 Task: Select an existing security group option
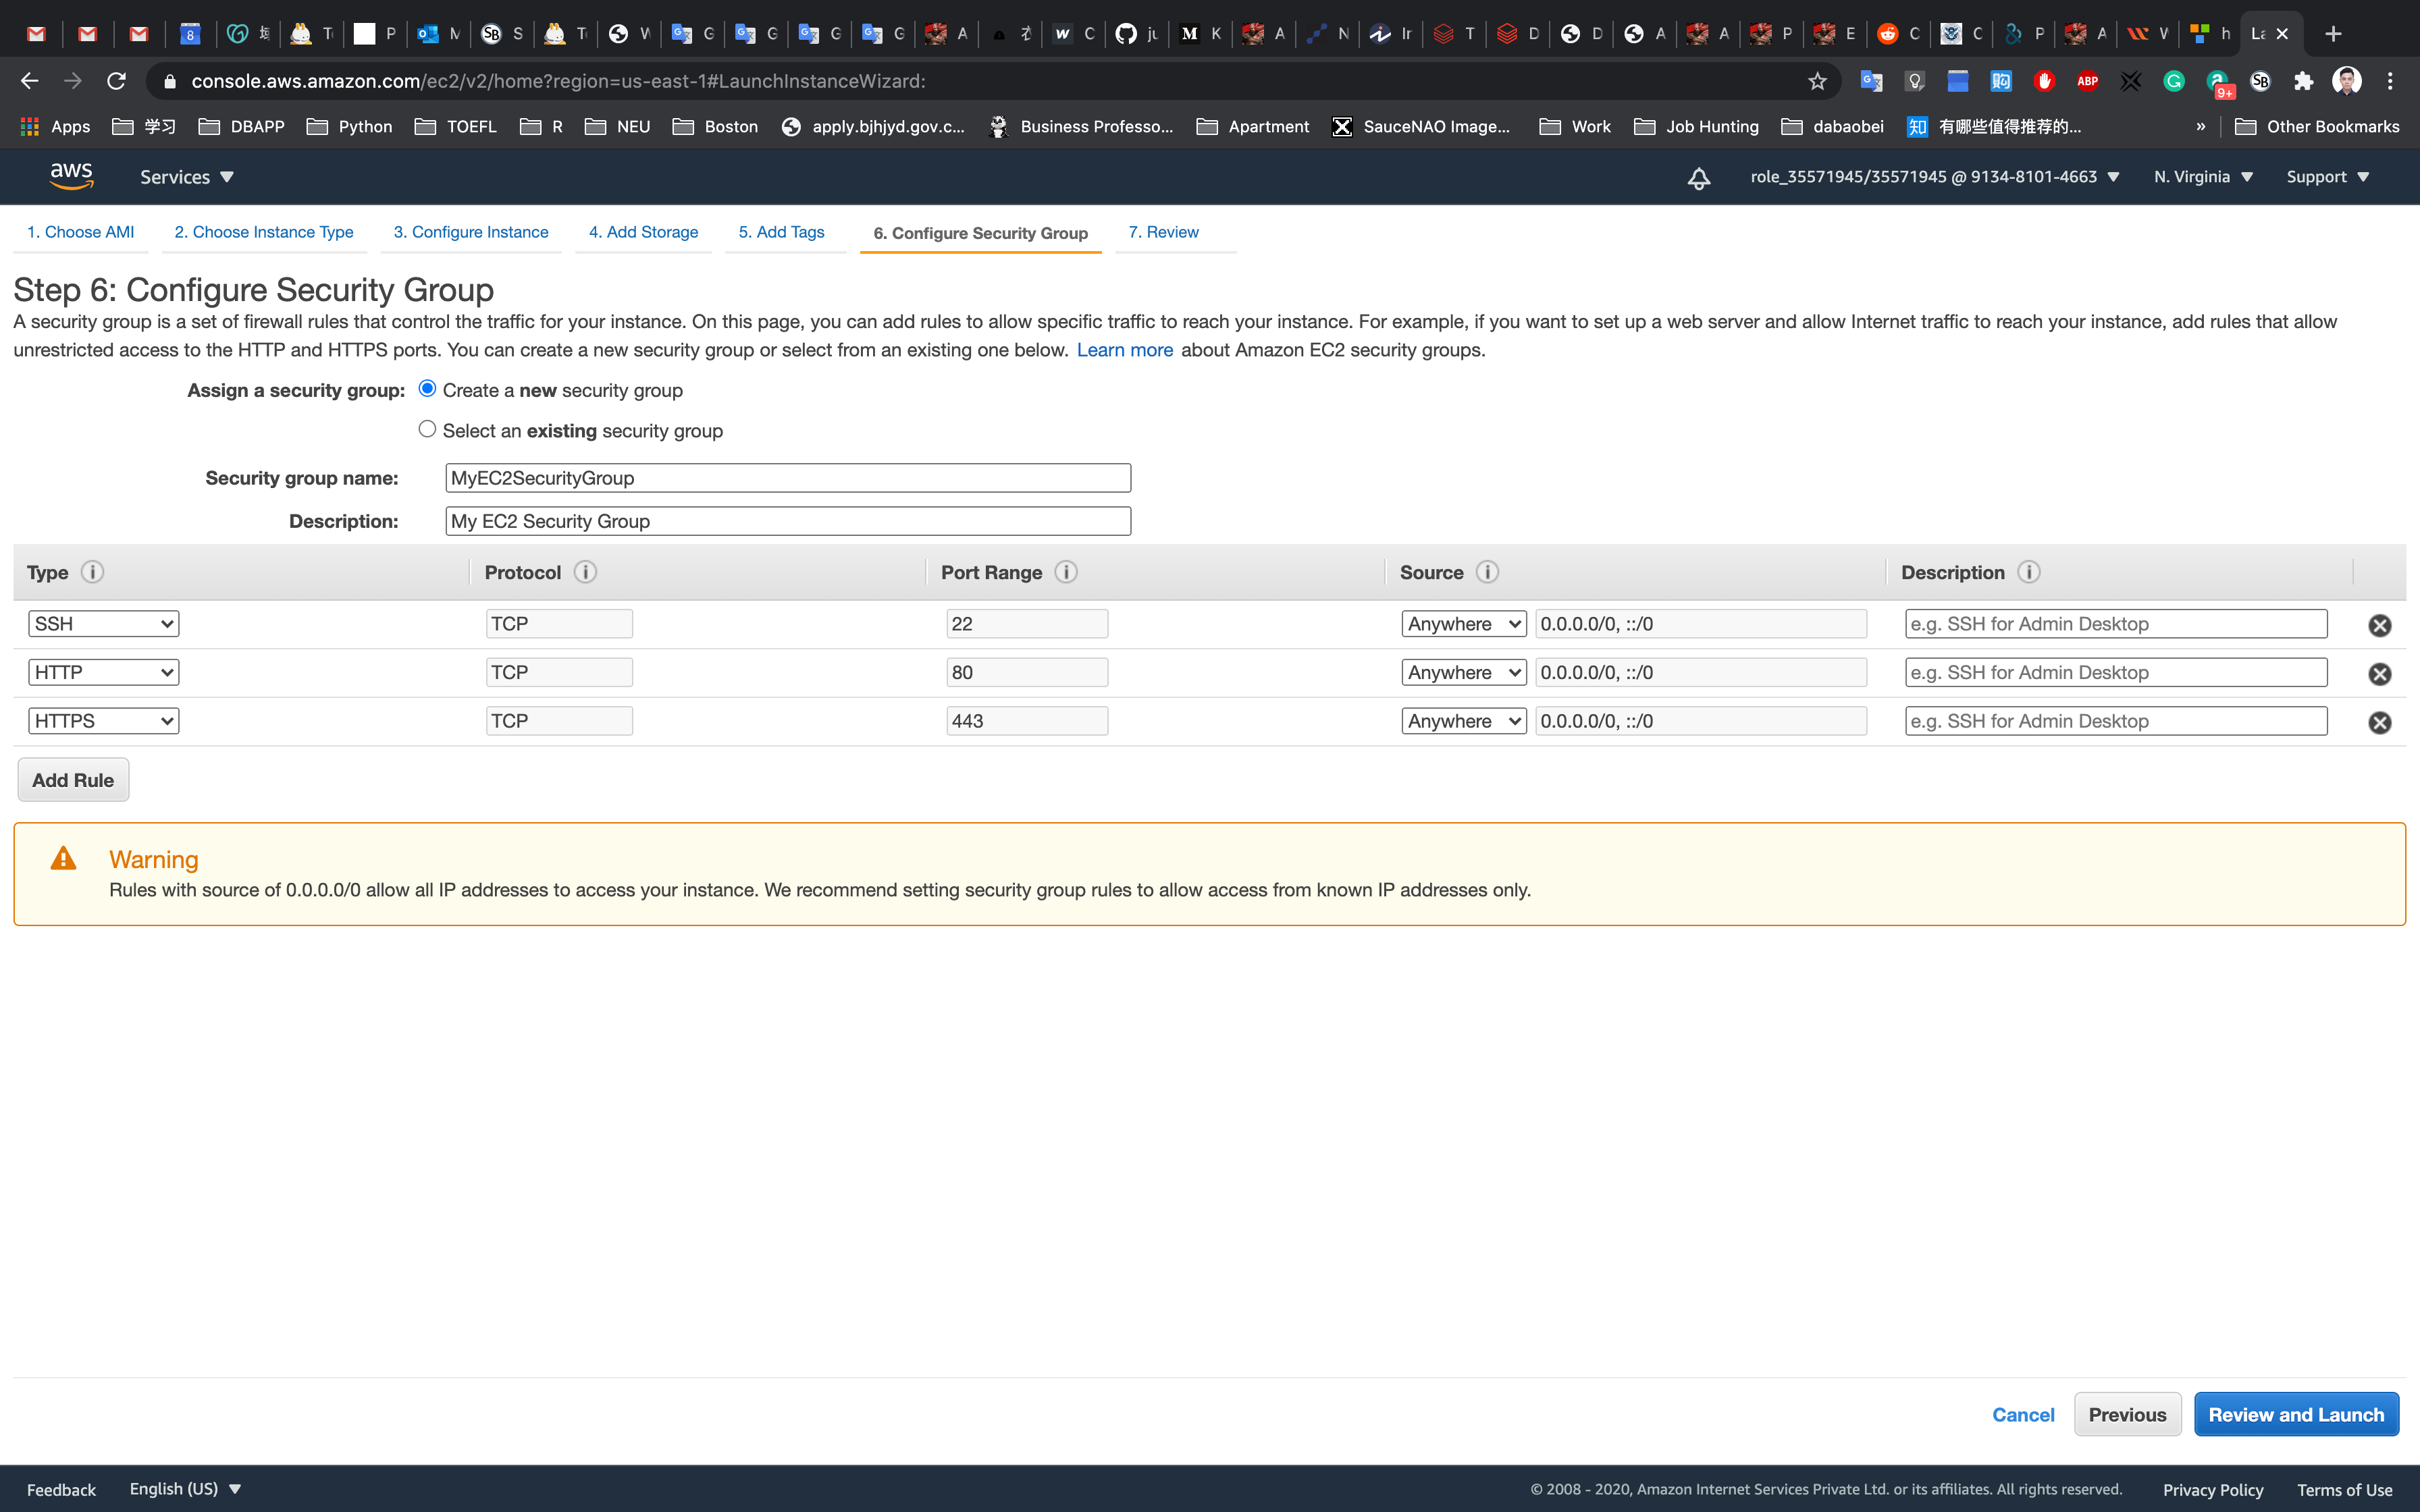[x=427, y=429]
